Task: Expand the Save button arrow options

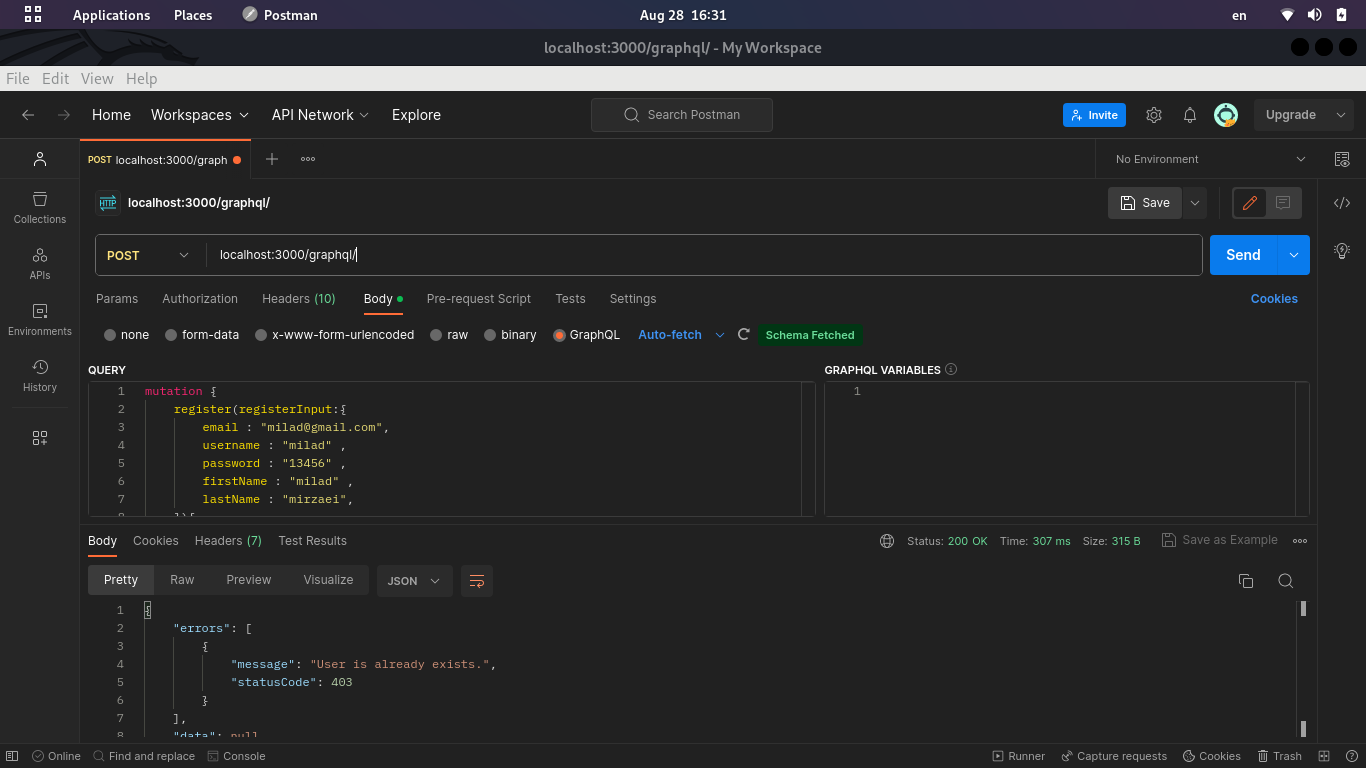Action: [x=1195, y=203]
